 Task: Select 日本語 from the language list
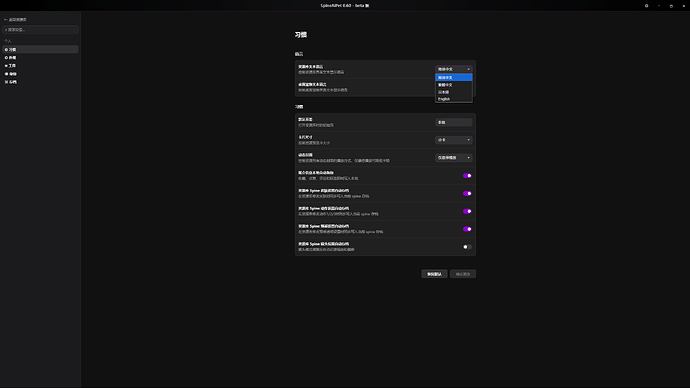tap(454, 92)
